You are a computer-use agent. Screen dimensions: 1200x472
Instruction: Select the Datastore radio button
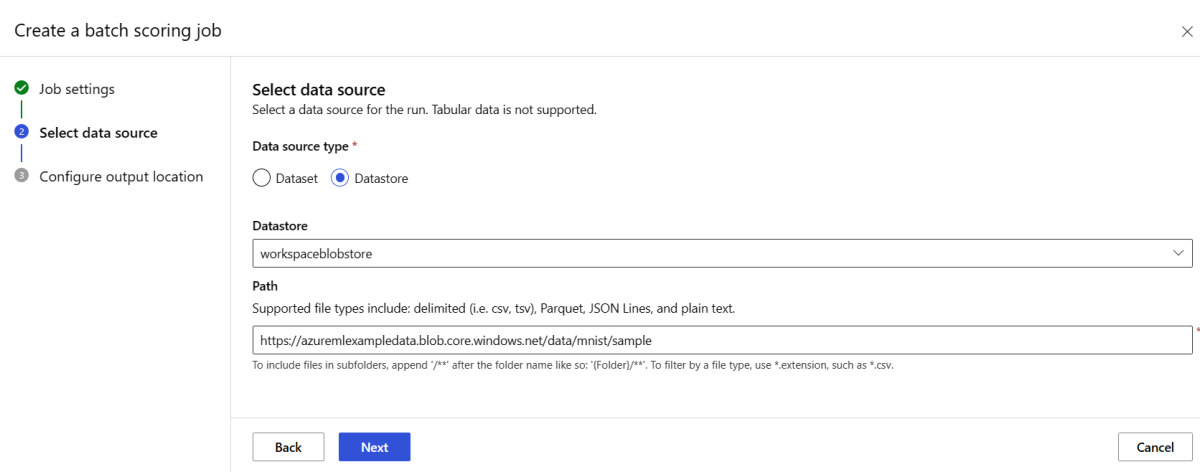(x=340, y=178)
